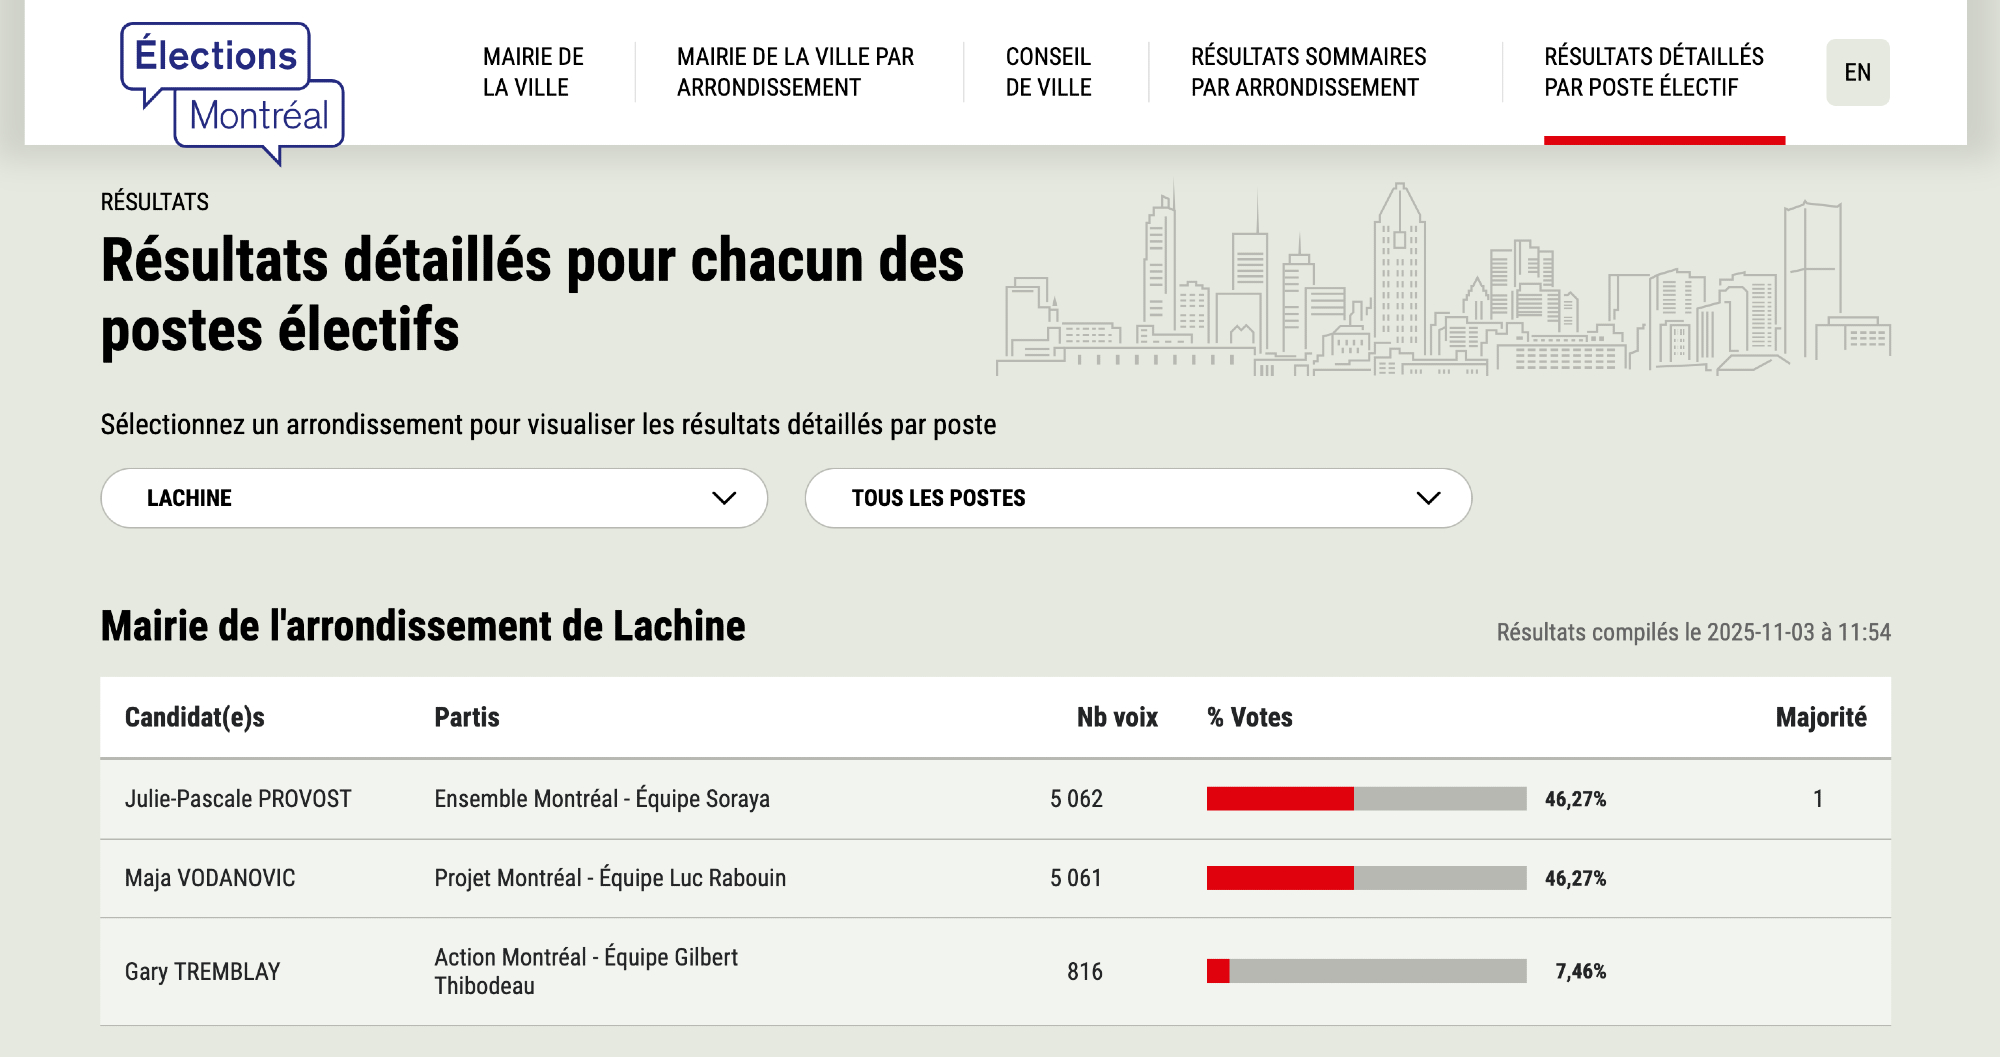Click Gary Tremblay's vote percentage bar

click(x=1366, y=971)
